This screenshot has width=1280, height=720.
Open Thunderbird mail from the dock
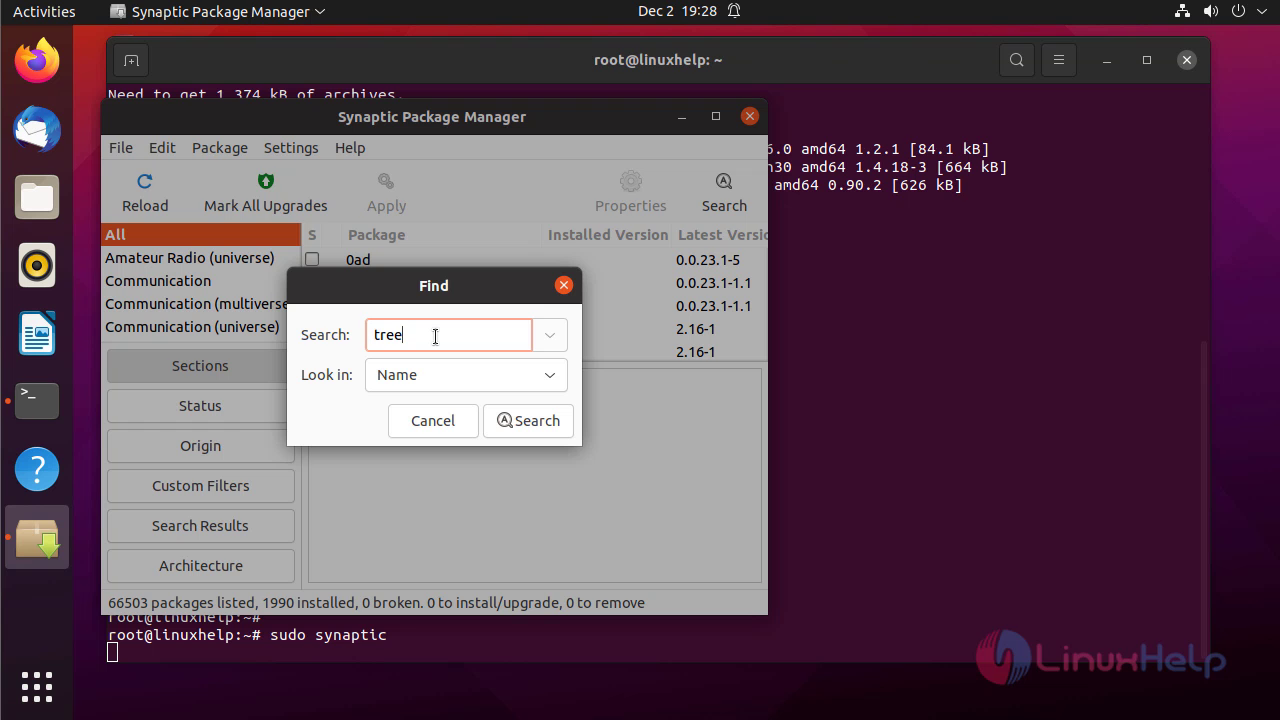click(37, 129)
